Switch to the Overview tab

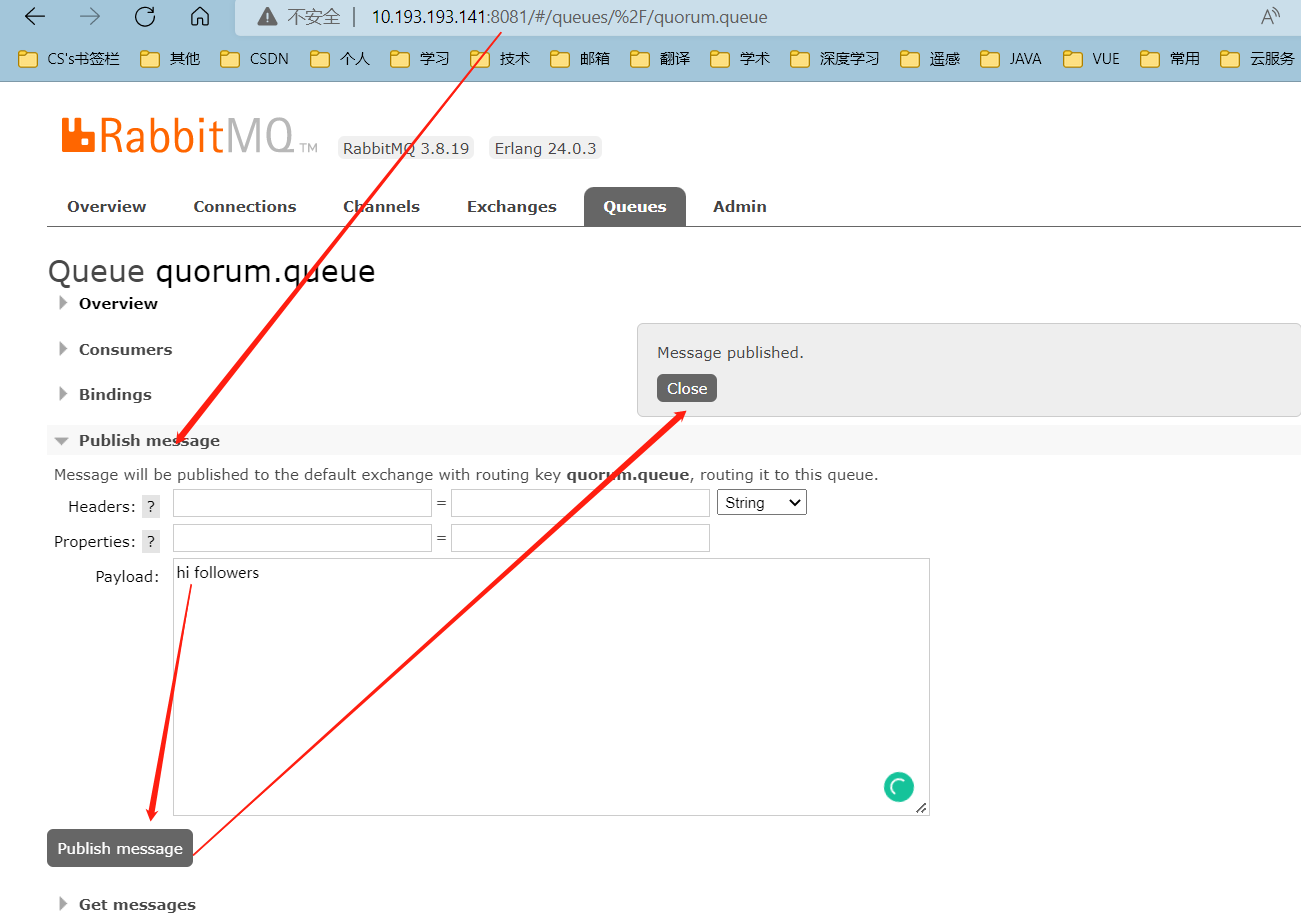pyautogui.click(x=107, y=206)
